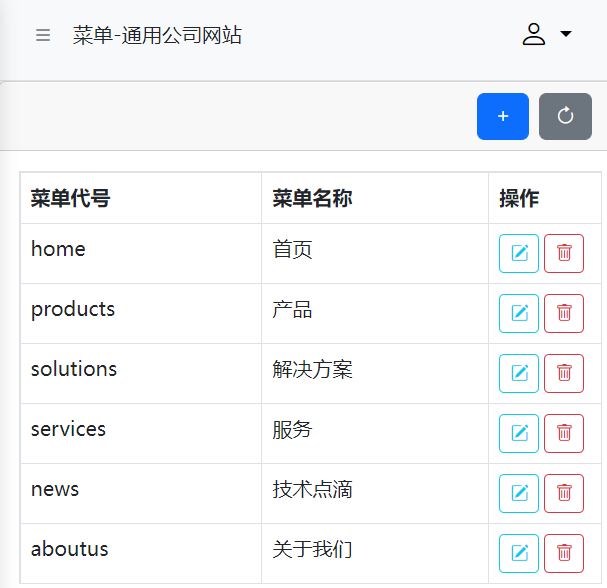Edit the home menu row
Image resolution: width=607 pixels, height=588 pixels.
coord(519,254)
